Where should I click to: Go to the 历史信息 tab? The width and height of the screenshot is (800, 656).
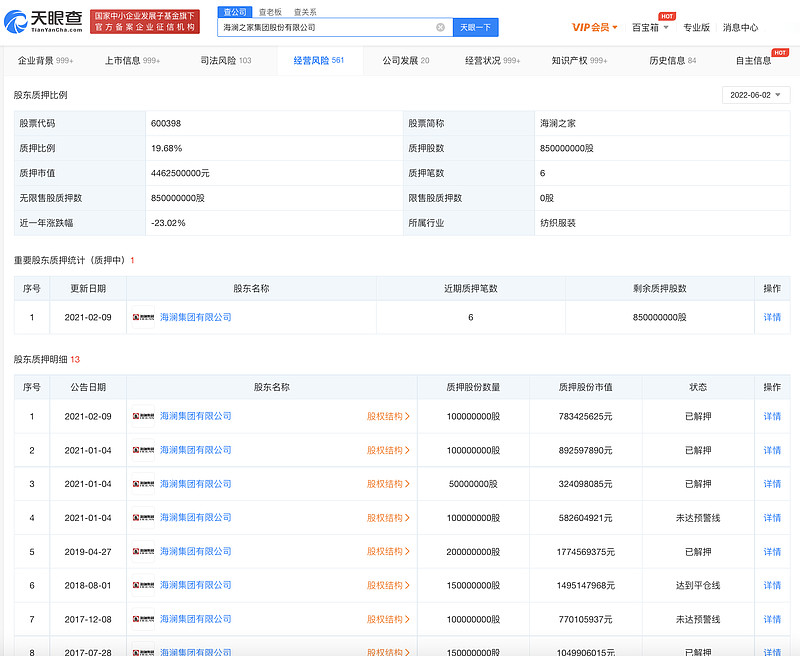tap(672, 61)
